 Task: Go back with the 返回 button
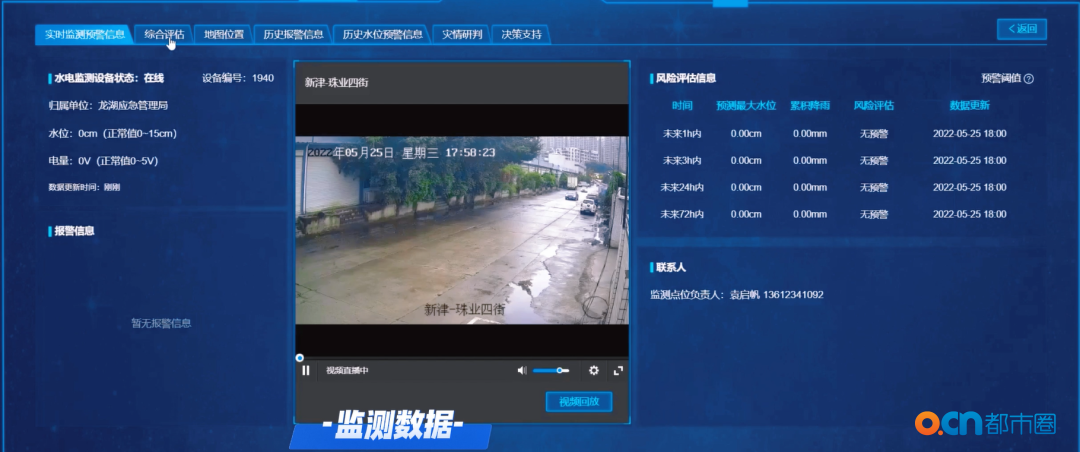pyautogui.click(x=1022, y=29)
